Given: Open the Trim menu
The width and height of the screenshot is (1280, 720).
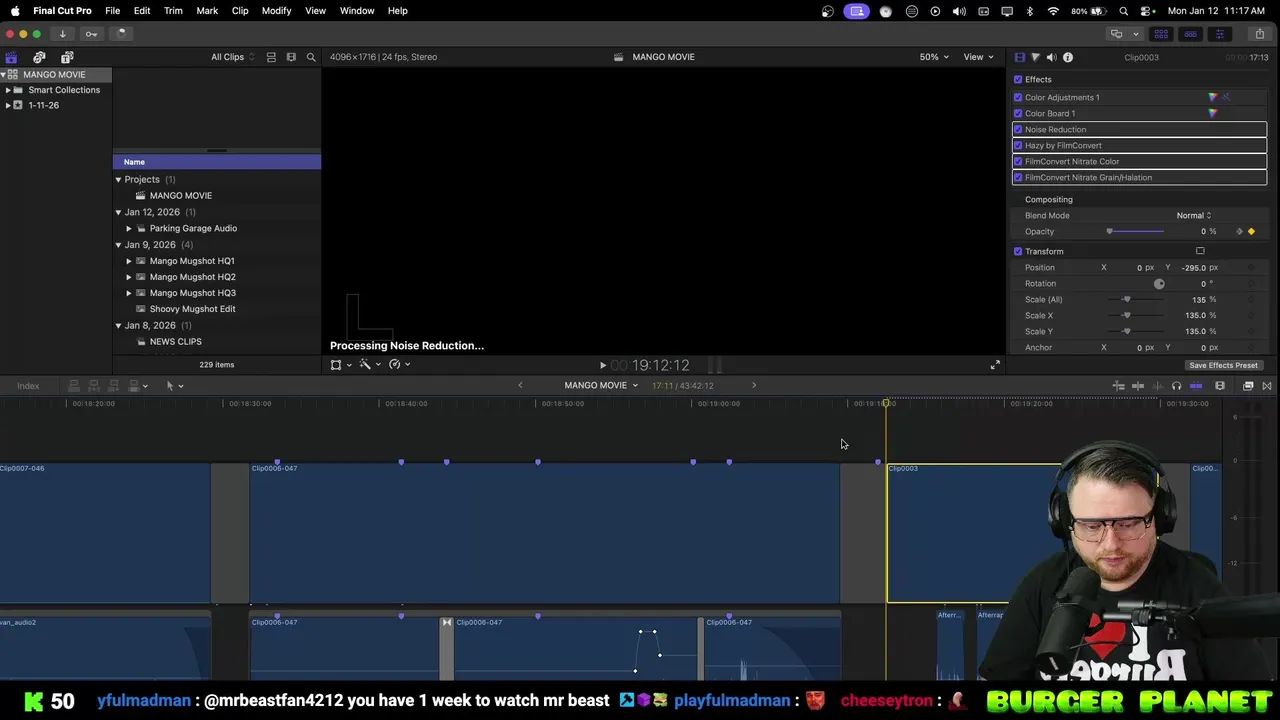Looking at the screenshot, I should tap(173, 10).
